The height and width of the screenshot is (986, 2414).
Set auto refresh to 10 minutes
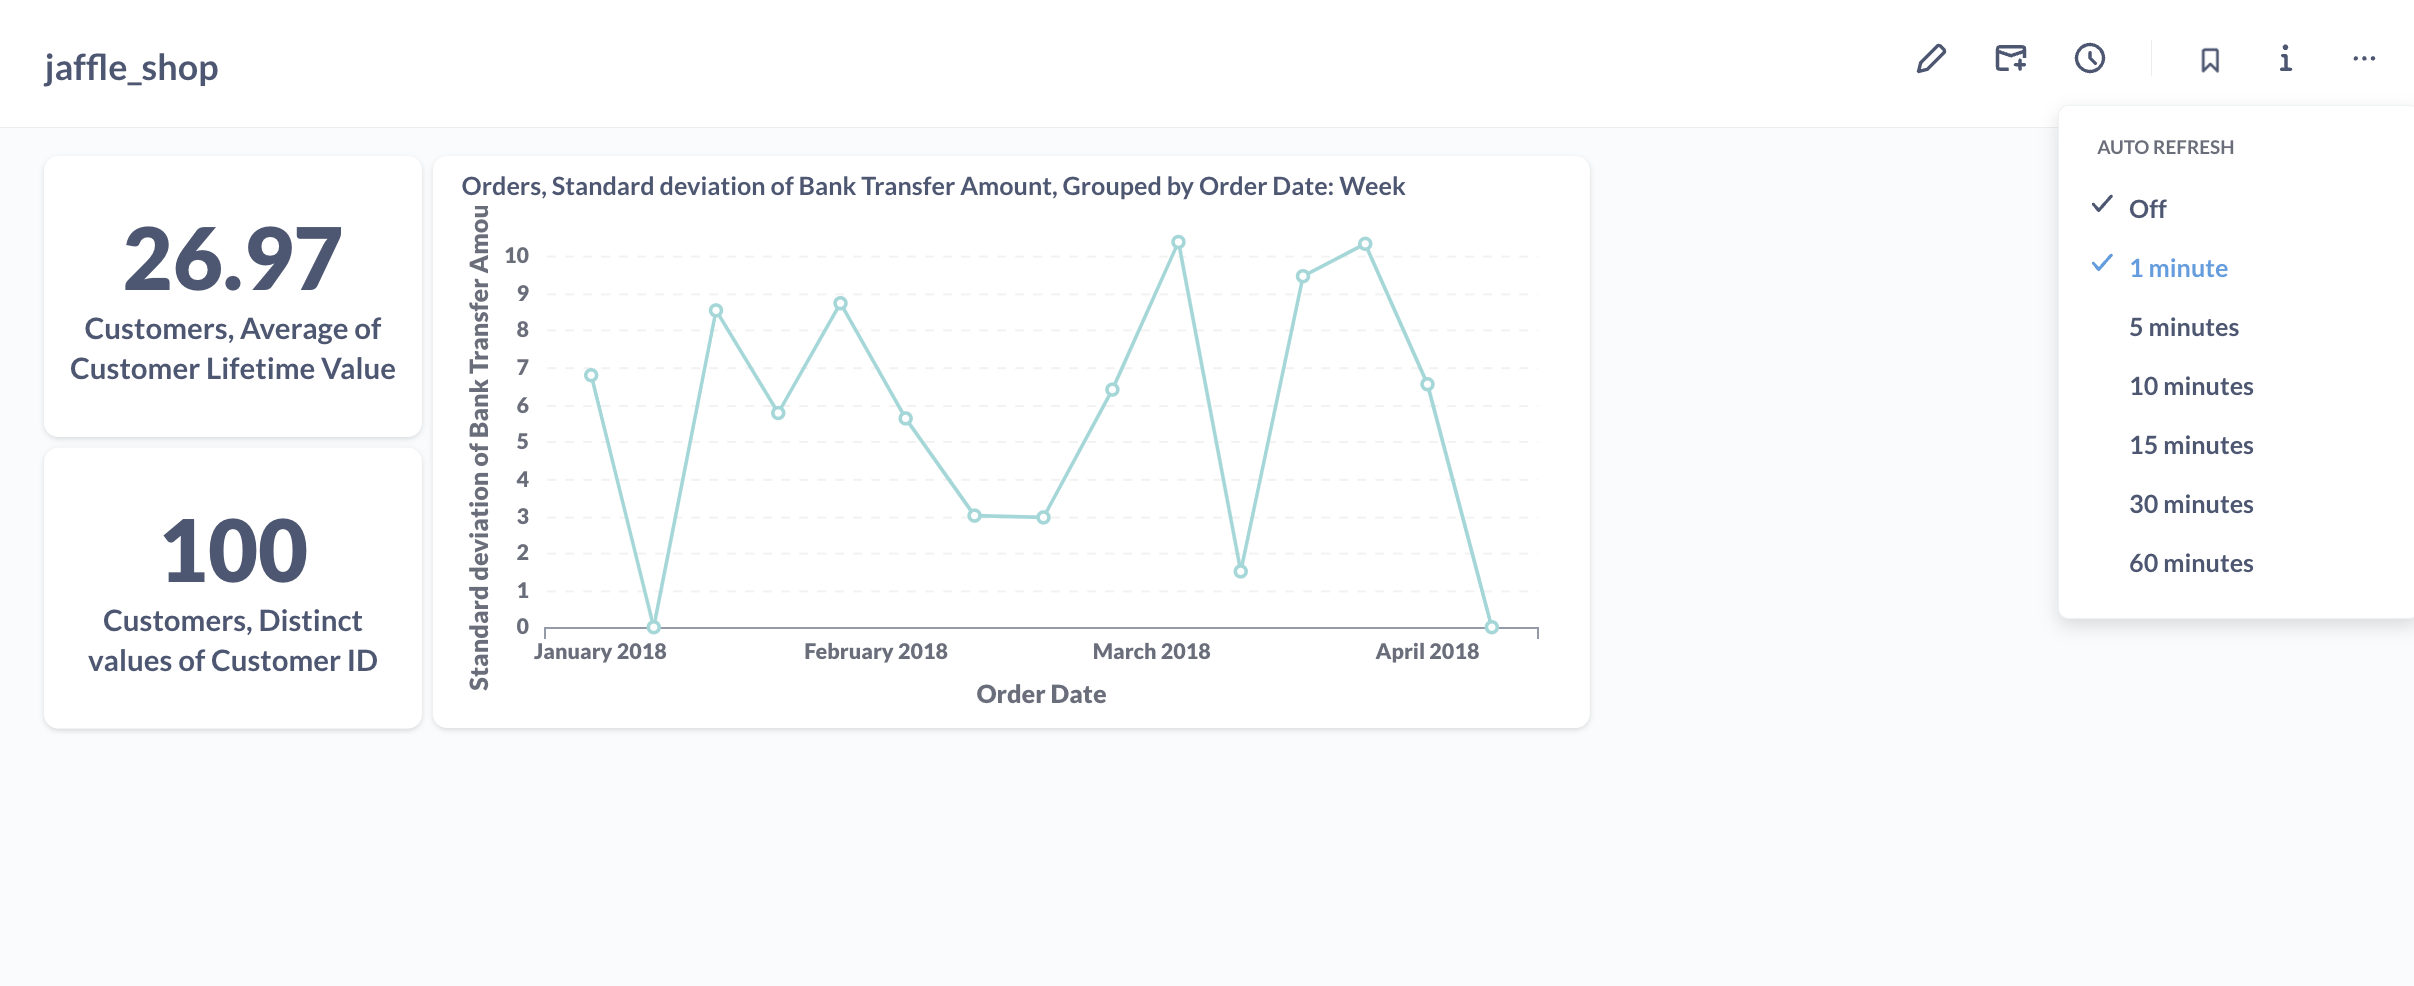tap(2190, 386)
